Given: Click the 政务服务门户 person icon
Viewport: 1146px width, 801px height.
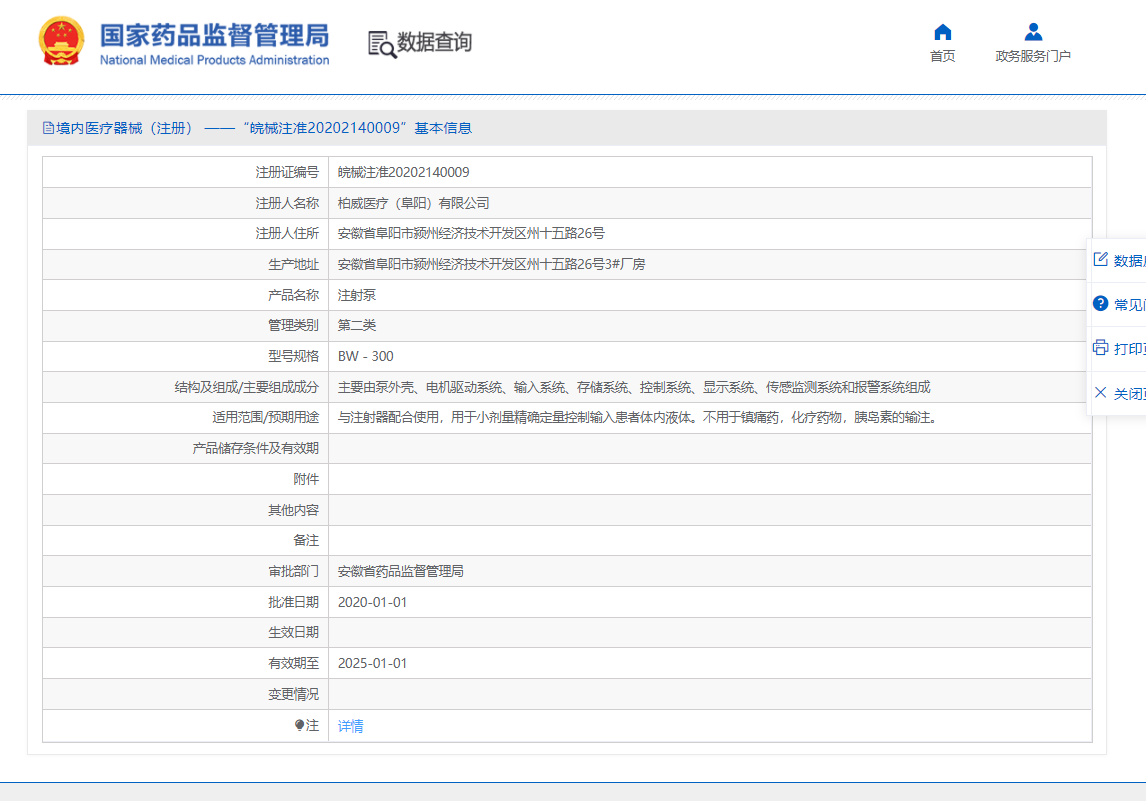Looking at the screenshot, I should (x=1033, y=32).
